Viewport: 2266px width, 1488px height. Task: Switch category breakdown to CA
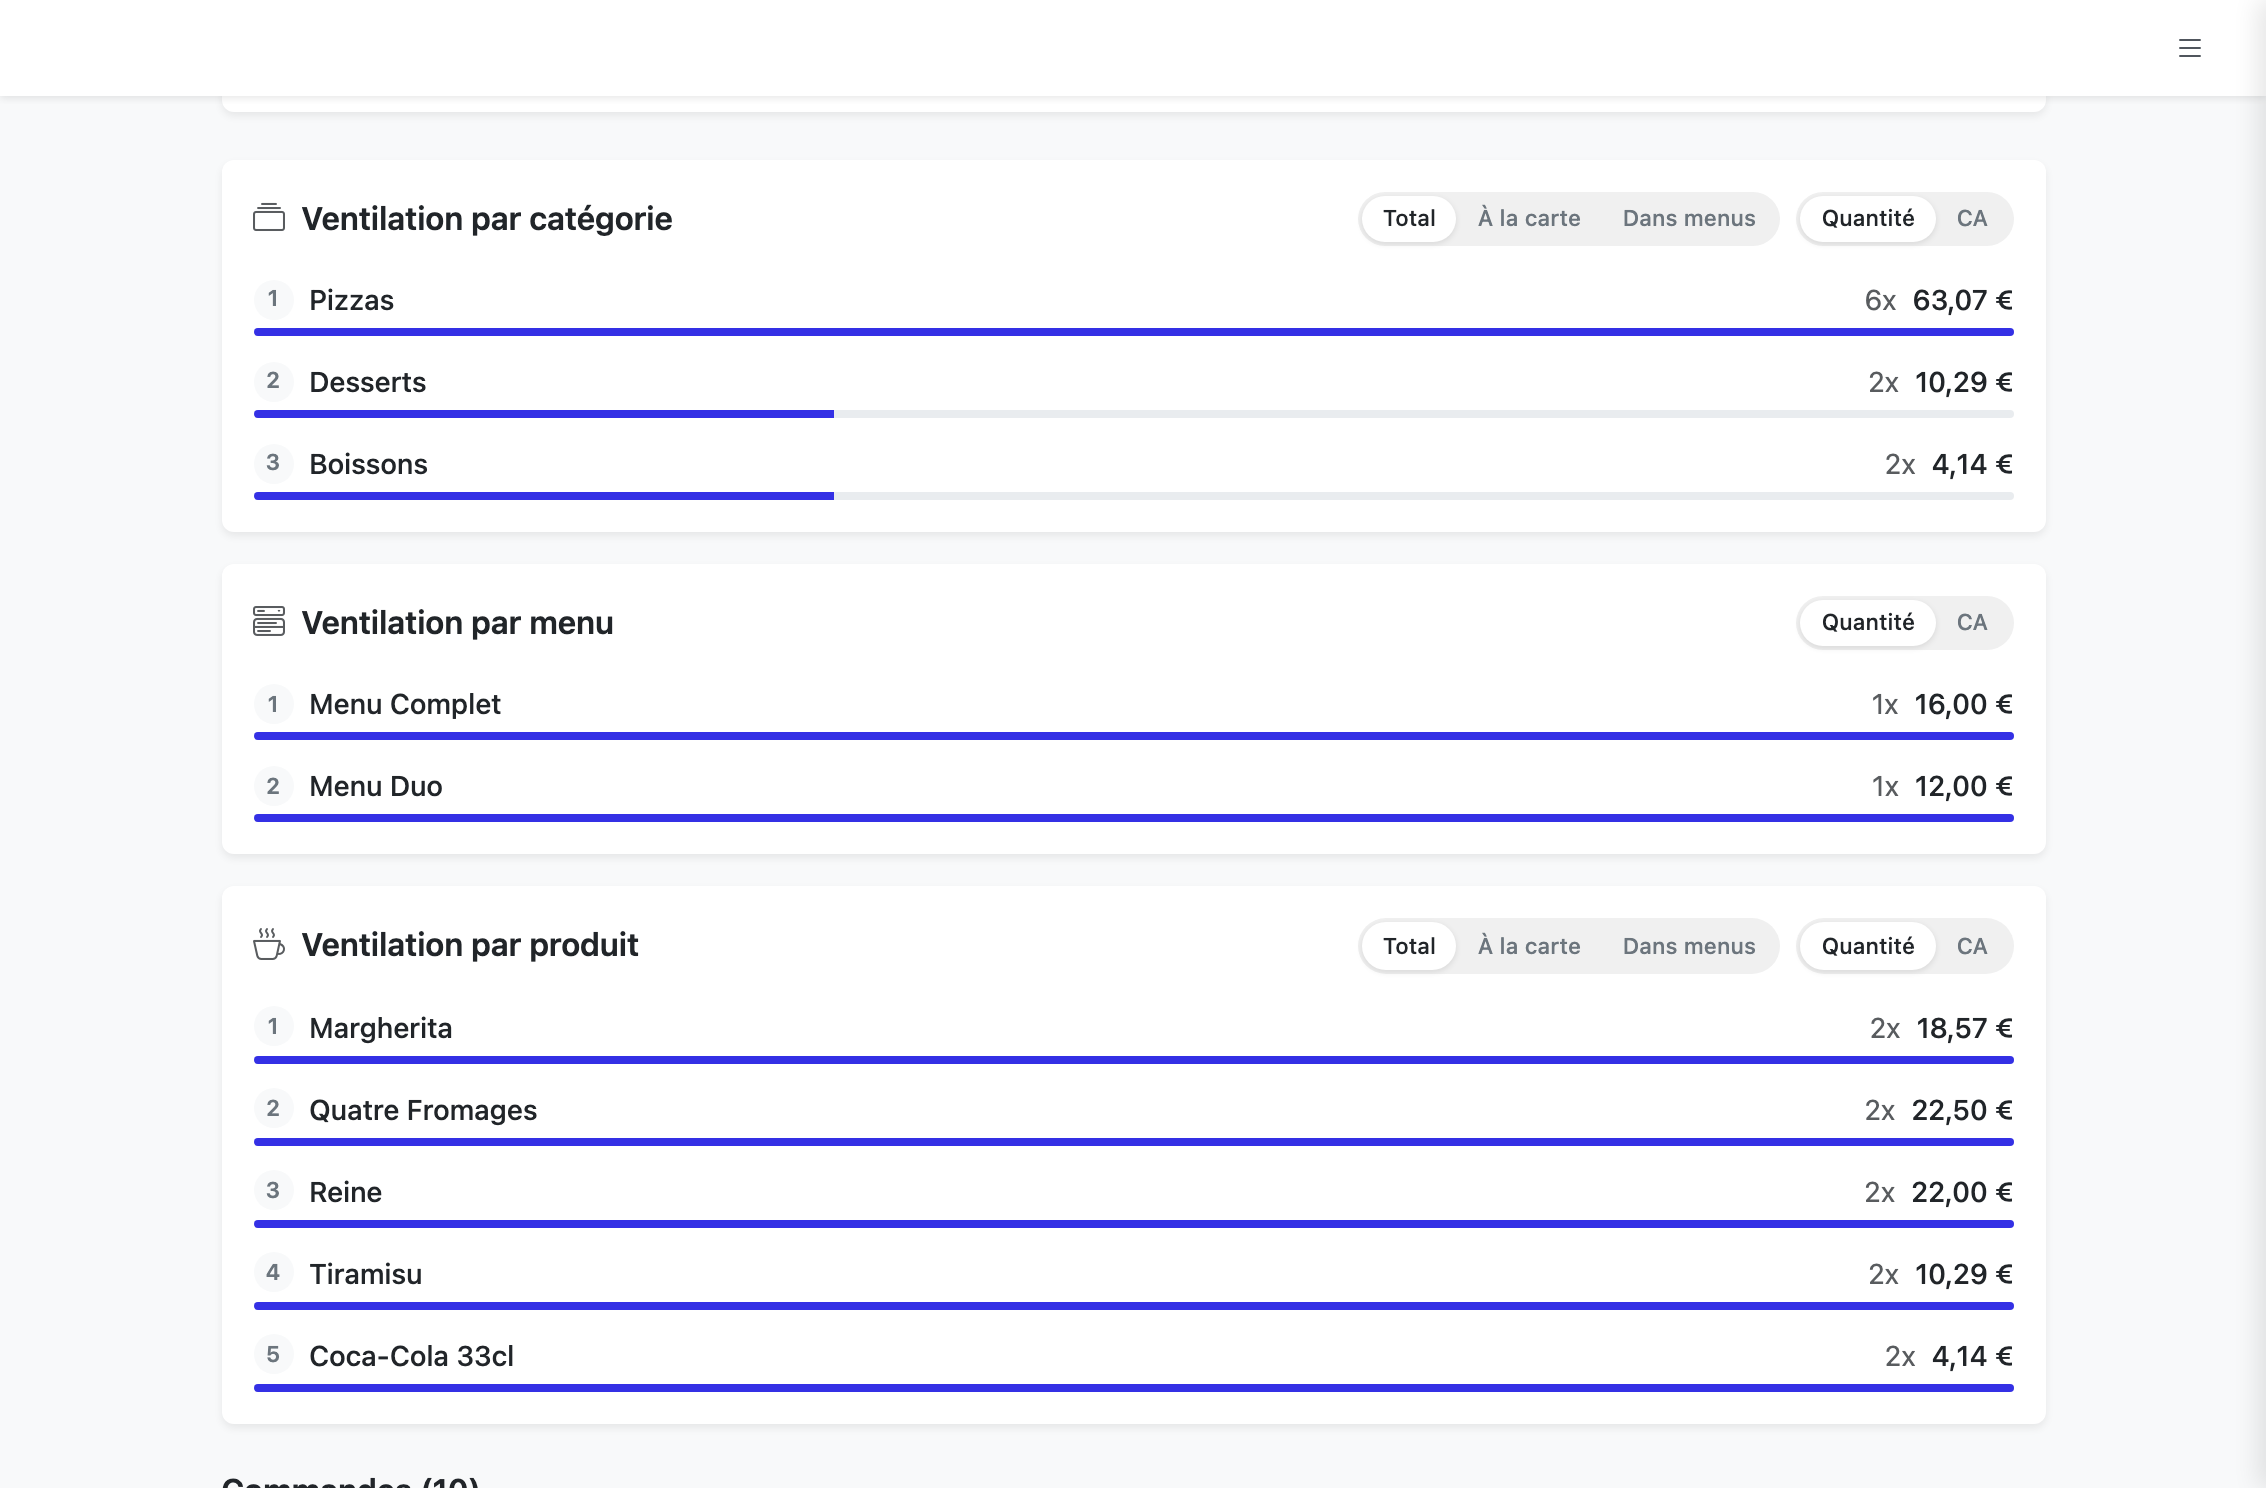click(x=1972, y=218)
